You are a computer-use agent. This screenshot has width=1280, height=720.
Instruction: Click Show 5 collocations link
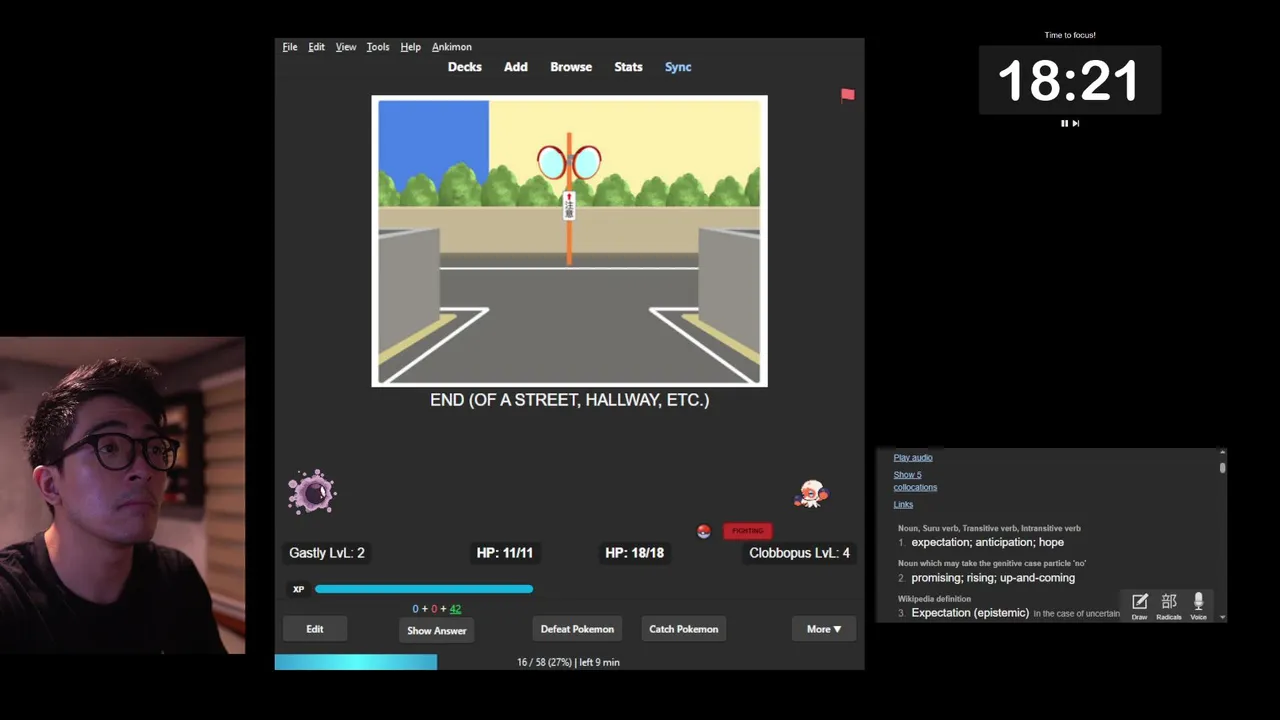click(915, 481)
